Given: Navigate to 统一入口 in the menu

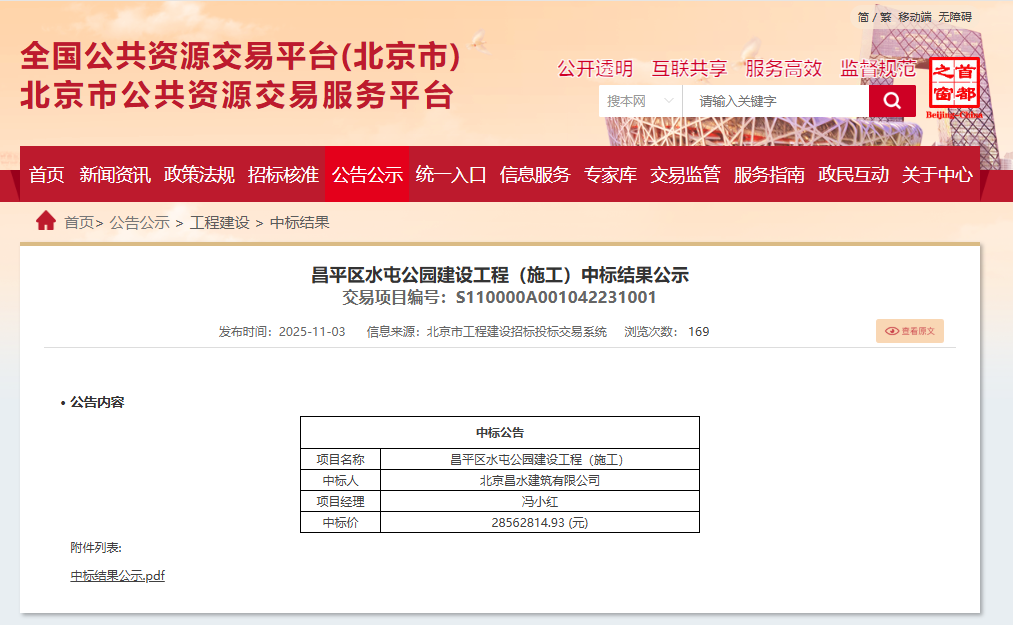Looking at the screenshot, I should [x=451, y=175].
